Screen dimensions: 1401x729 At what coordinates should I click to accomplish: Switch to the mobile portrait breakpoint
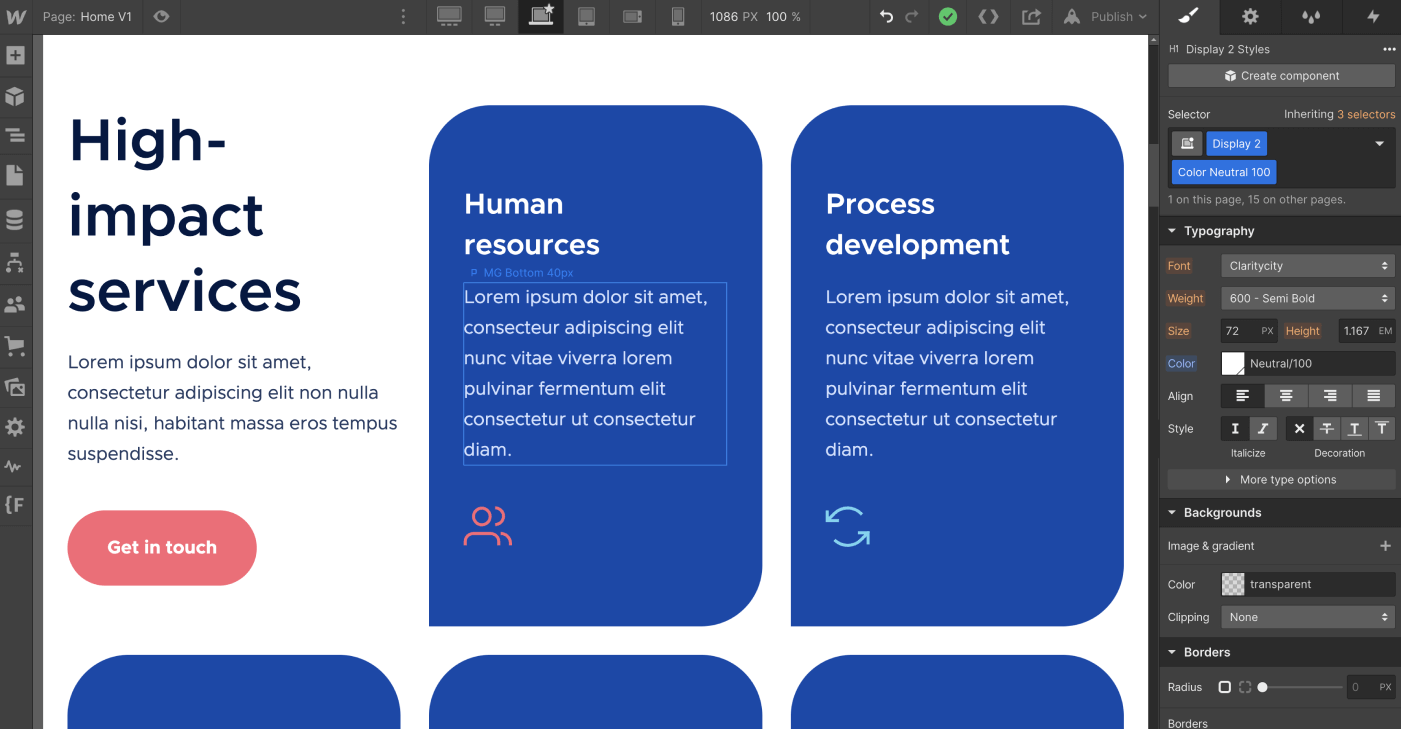tap(678, 17)
